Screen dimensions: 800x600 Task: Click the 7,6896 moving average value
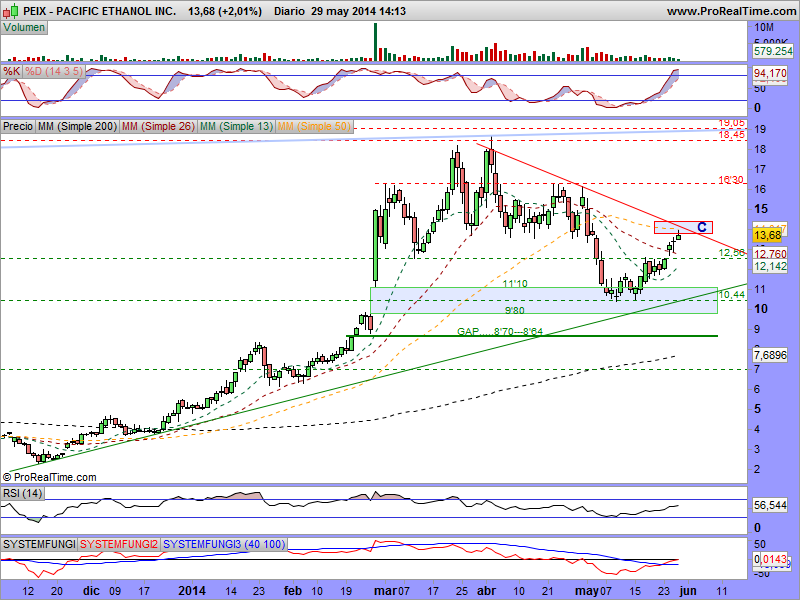pos(770,355)
